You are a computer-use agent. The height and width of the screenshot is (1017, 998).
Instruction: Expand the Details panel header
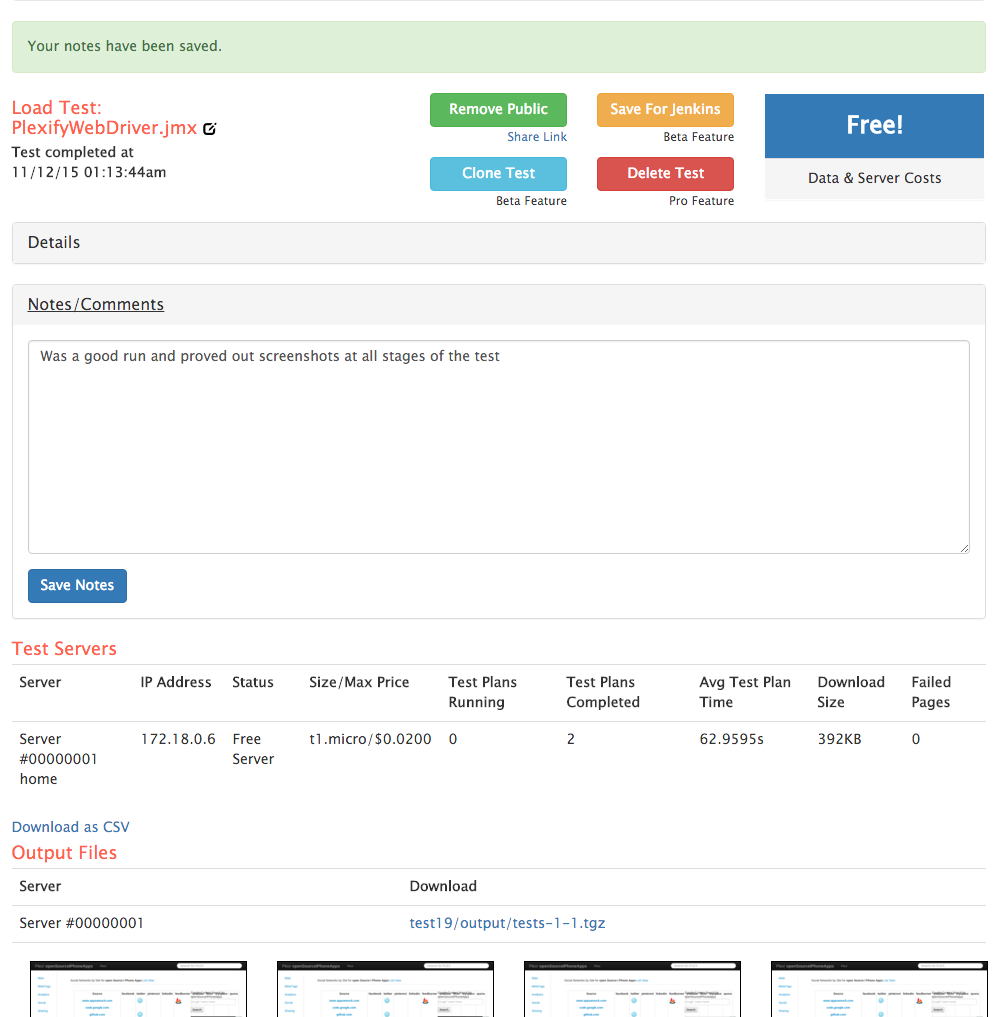pos(54,243)
